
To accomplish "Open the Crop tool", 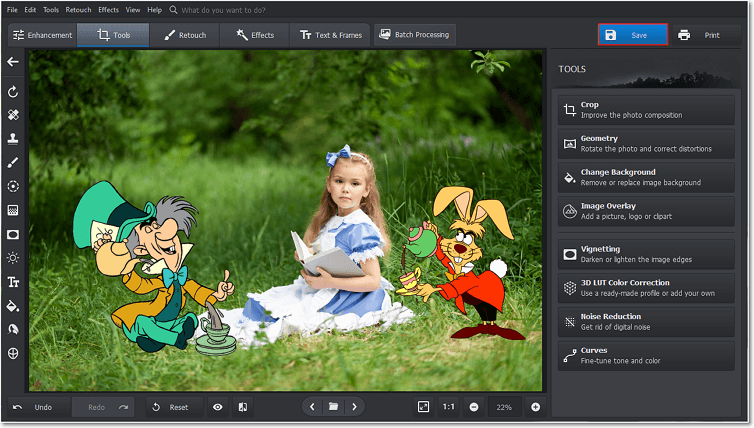I will pos(646,110).
